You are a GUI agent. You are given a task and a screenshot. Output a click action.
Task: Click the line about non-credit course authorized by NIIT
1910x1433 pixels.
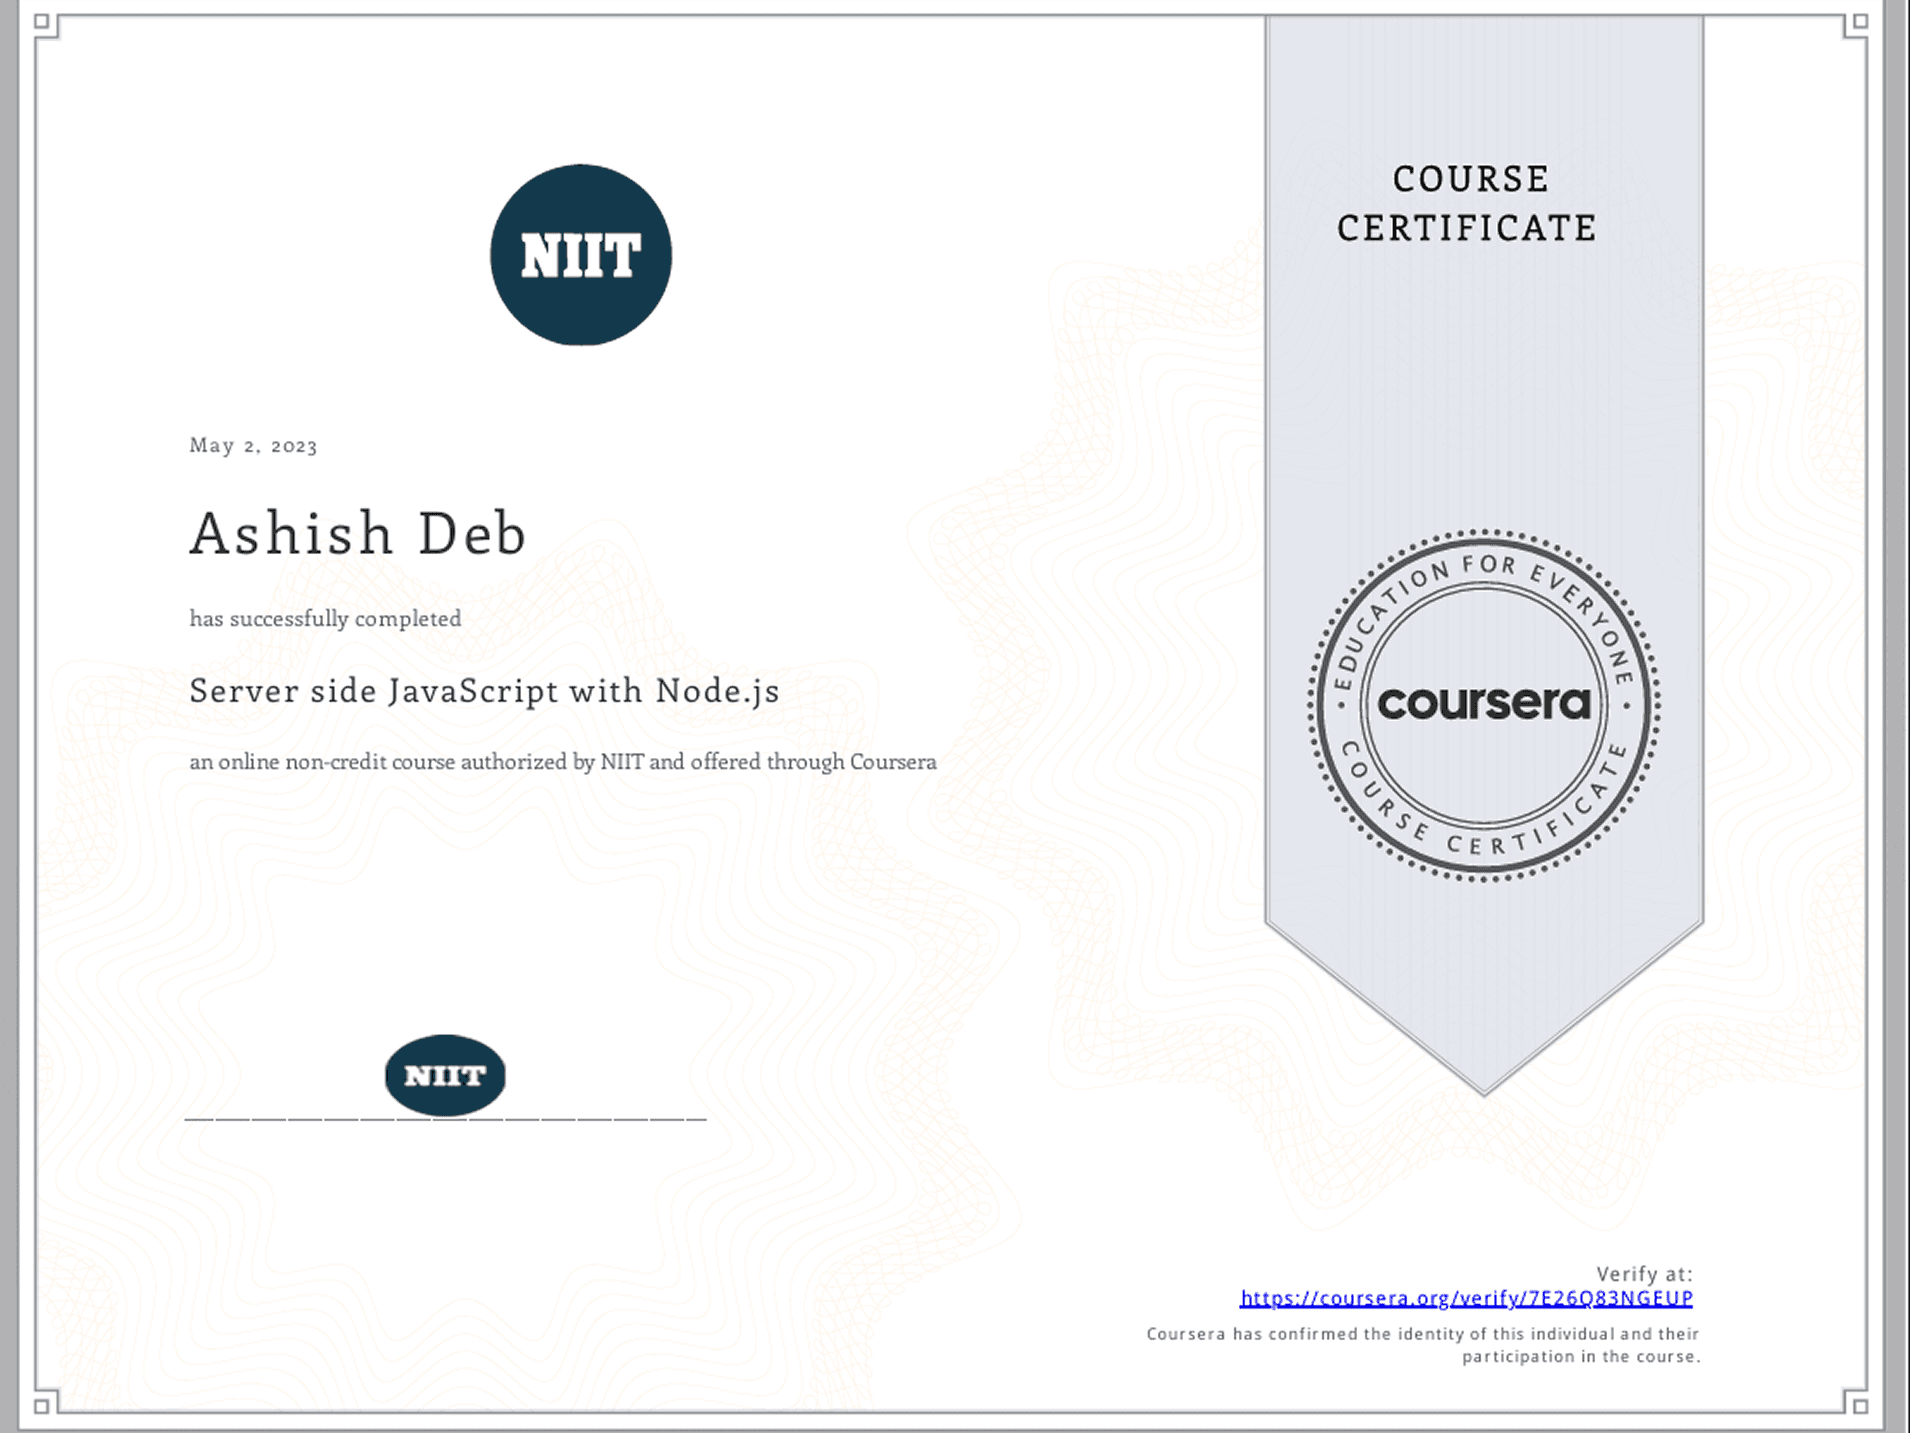(563, 762)
